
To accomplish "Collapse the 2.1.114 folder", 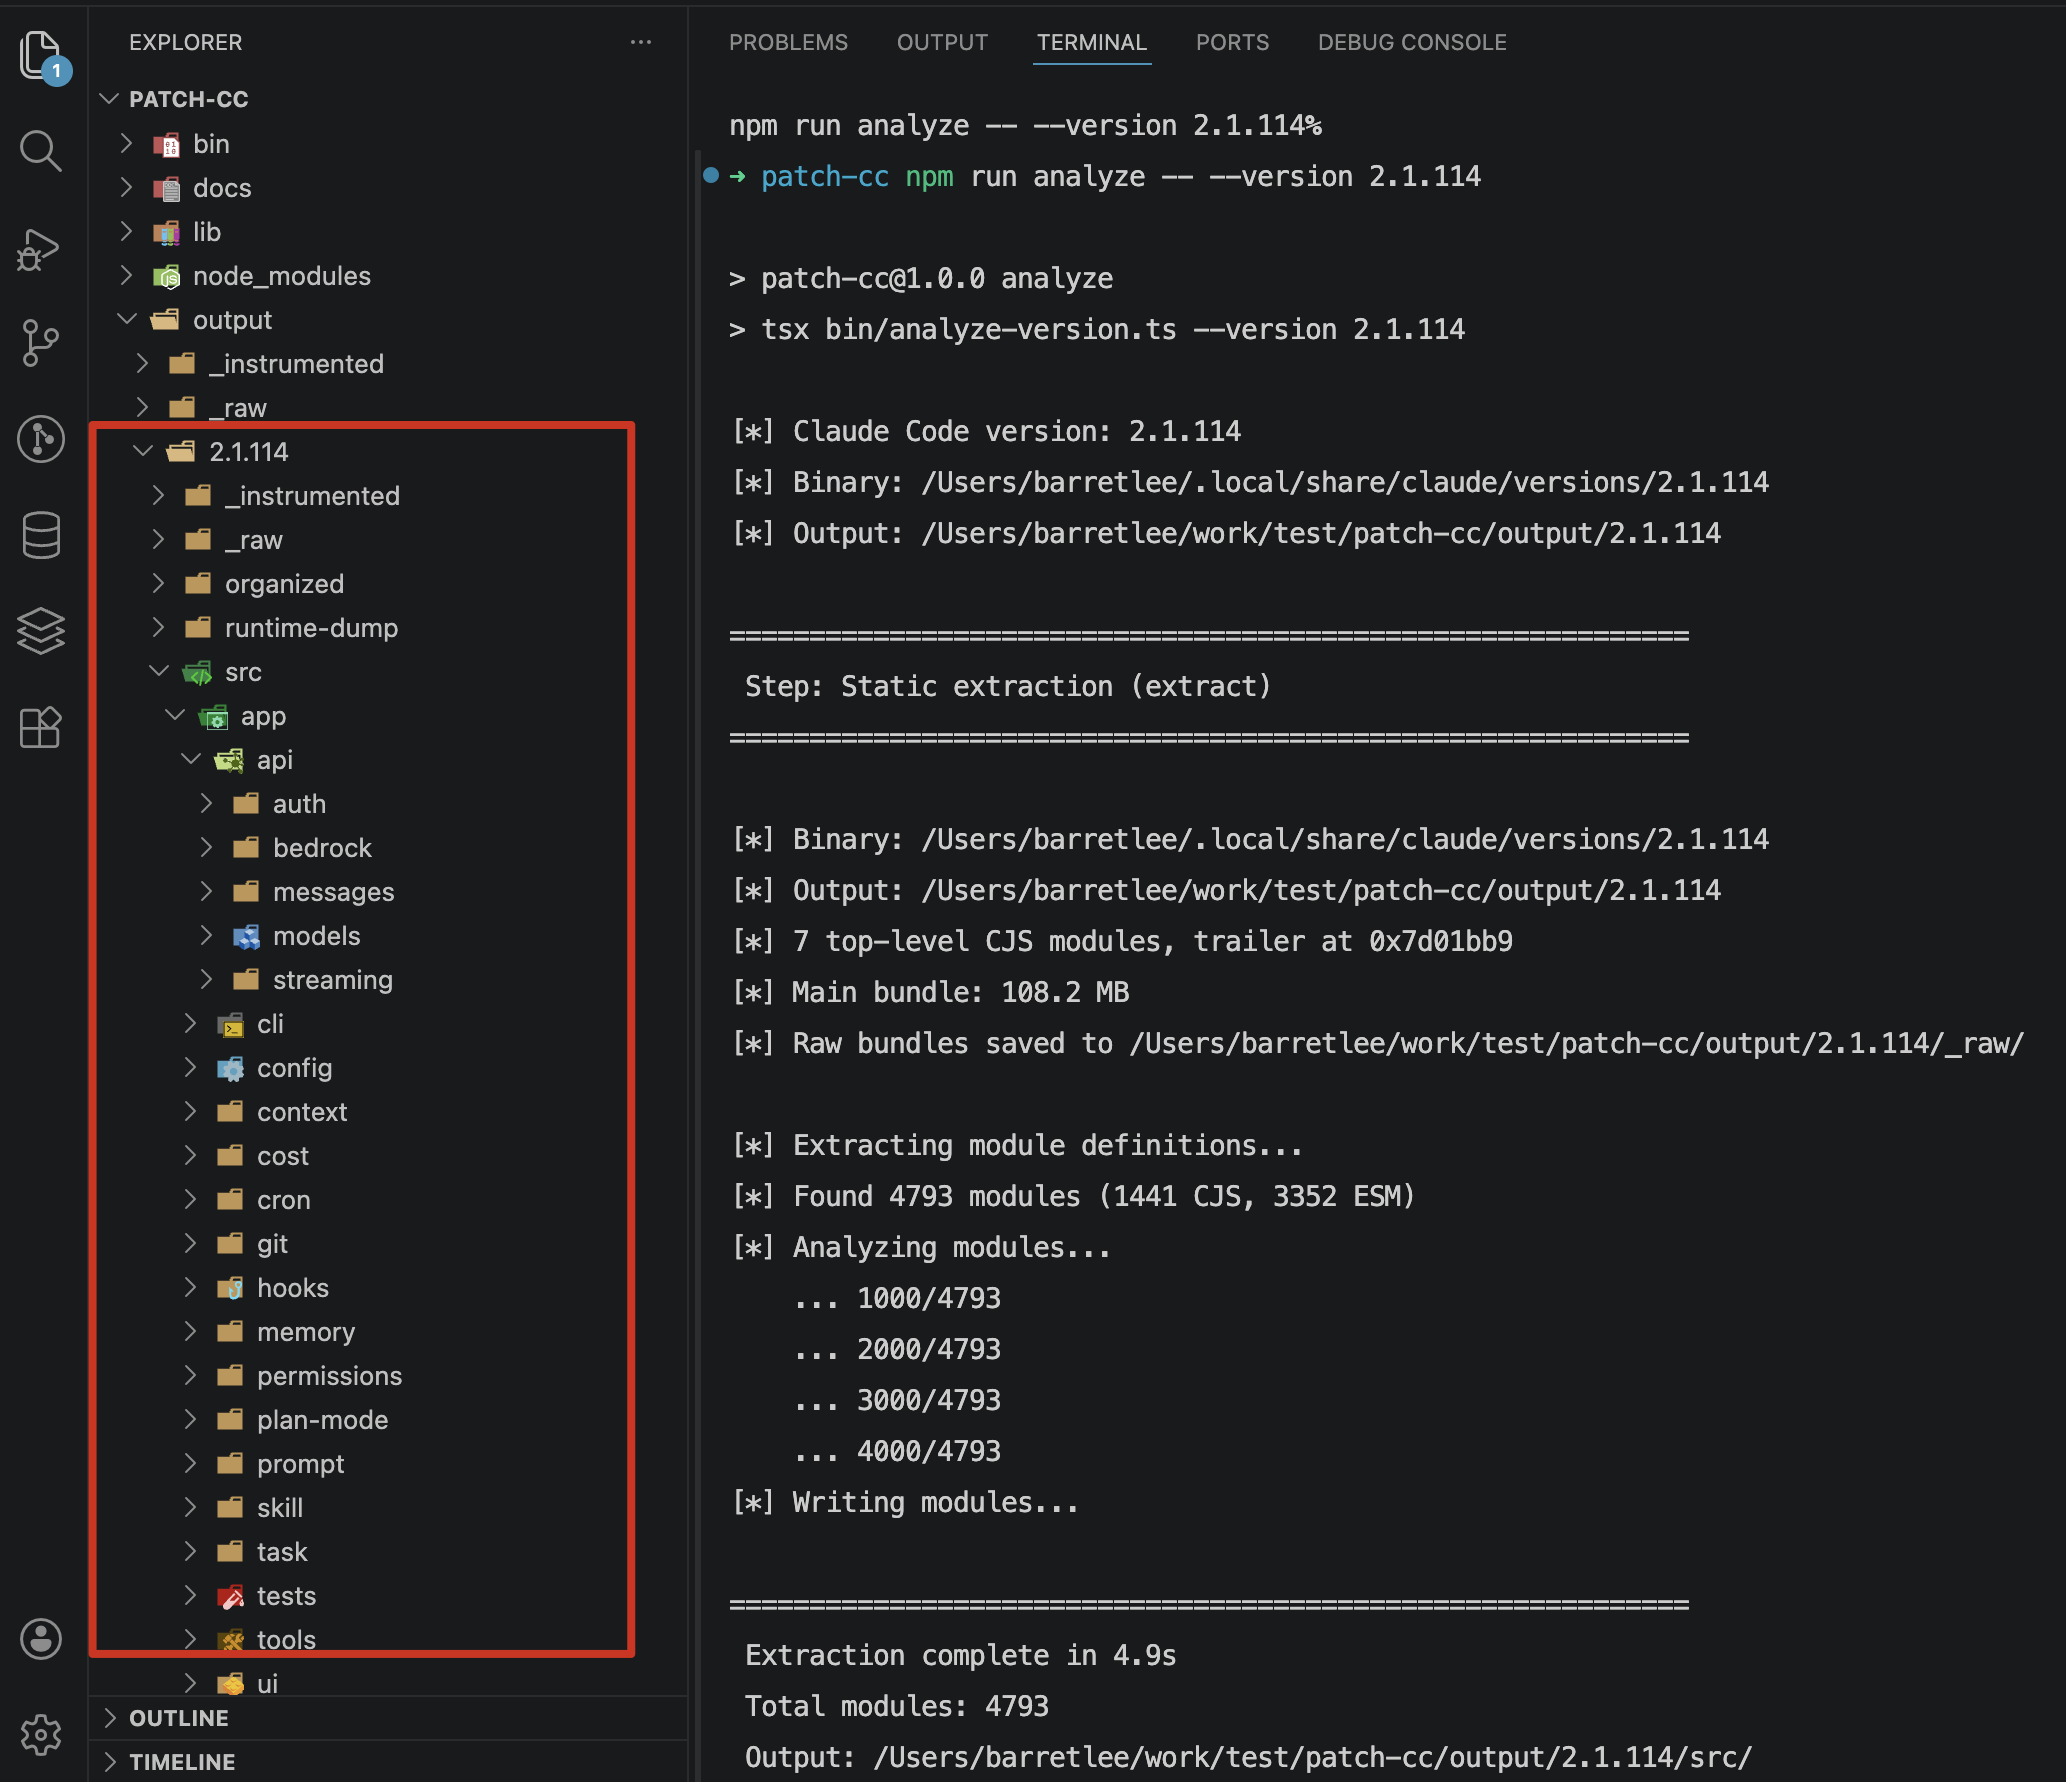I will pyautogui.click(x=248, y=452).
